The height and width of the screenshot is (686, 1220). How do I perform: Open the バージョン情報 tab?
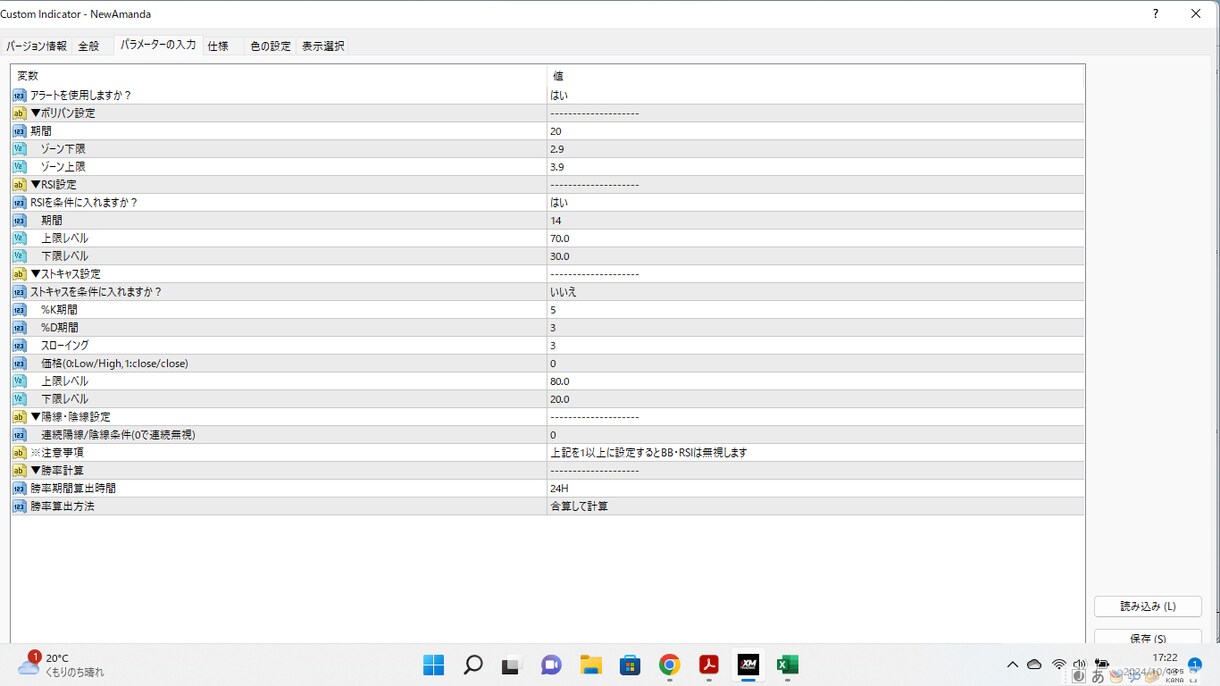pos(37,46)
